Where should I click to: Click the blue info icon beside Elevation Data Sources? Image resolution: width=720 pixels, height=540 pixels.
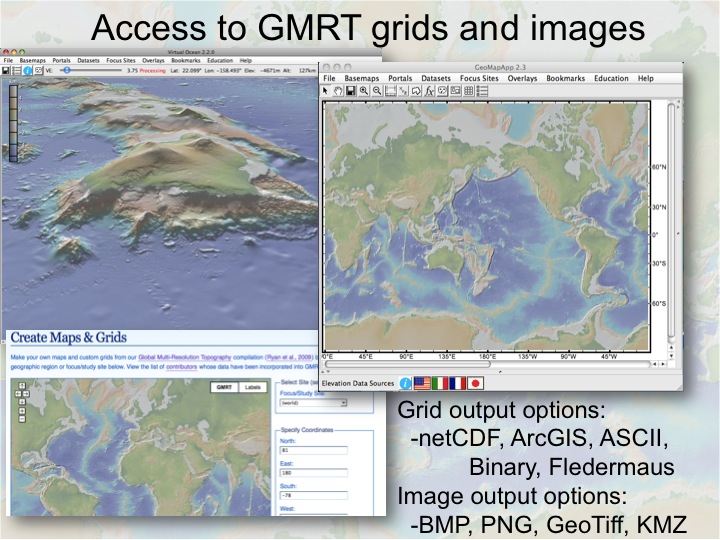pos(405,382)
